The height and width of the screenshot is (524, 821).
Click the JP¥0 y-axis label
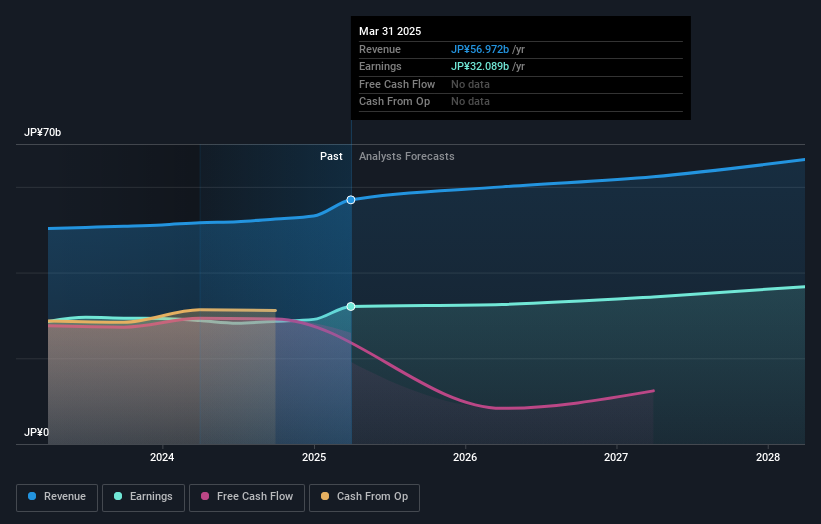36,432
